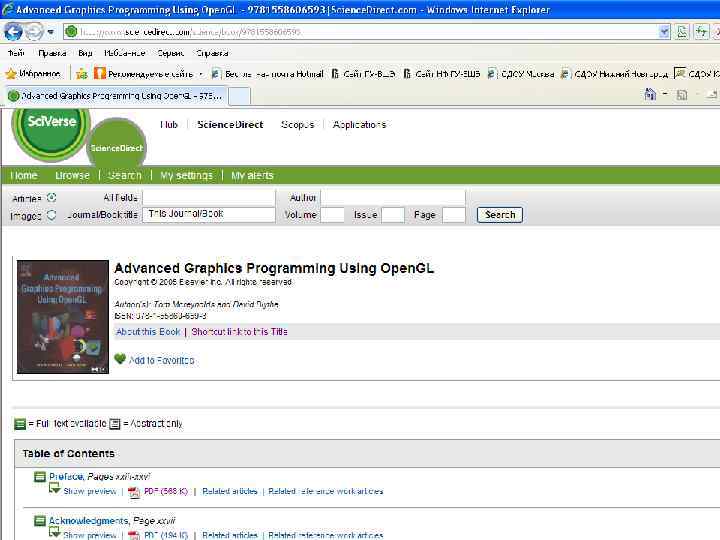Open the Preface chapter link

[x=66, y=477]
